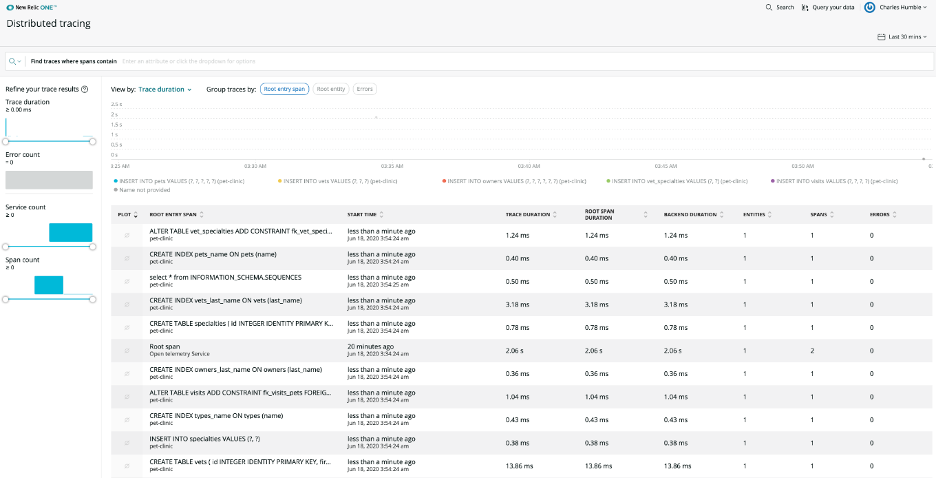Toggle Name not provided legend entry
The height and width of the screenshot is (478, 936).
point(141,190)
